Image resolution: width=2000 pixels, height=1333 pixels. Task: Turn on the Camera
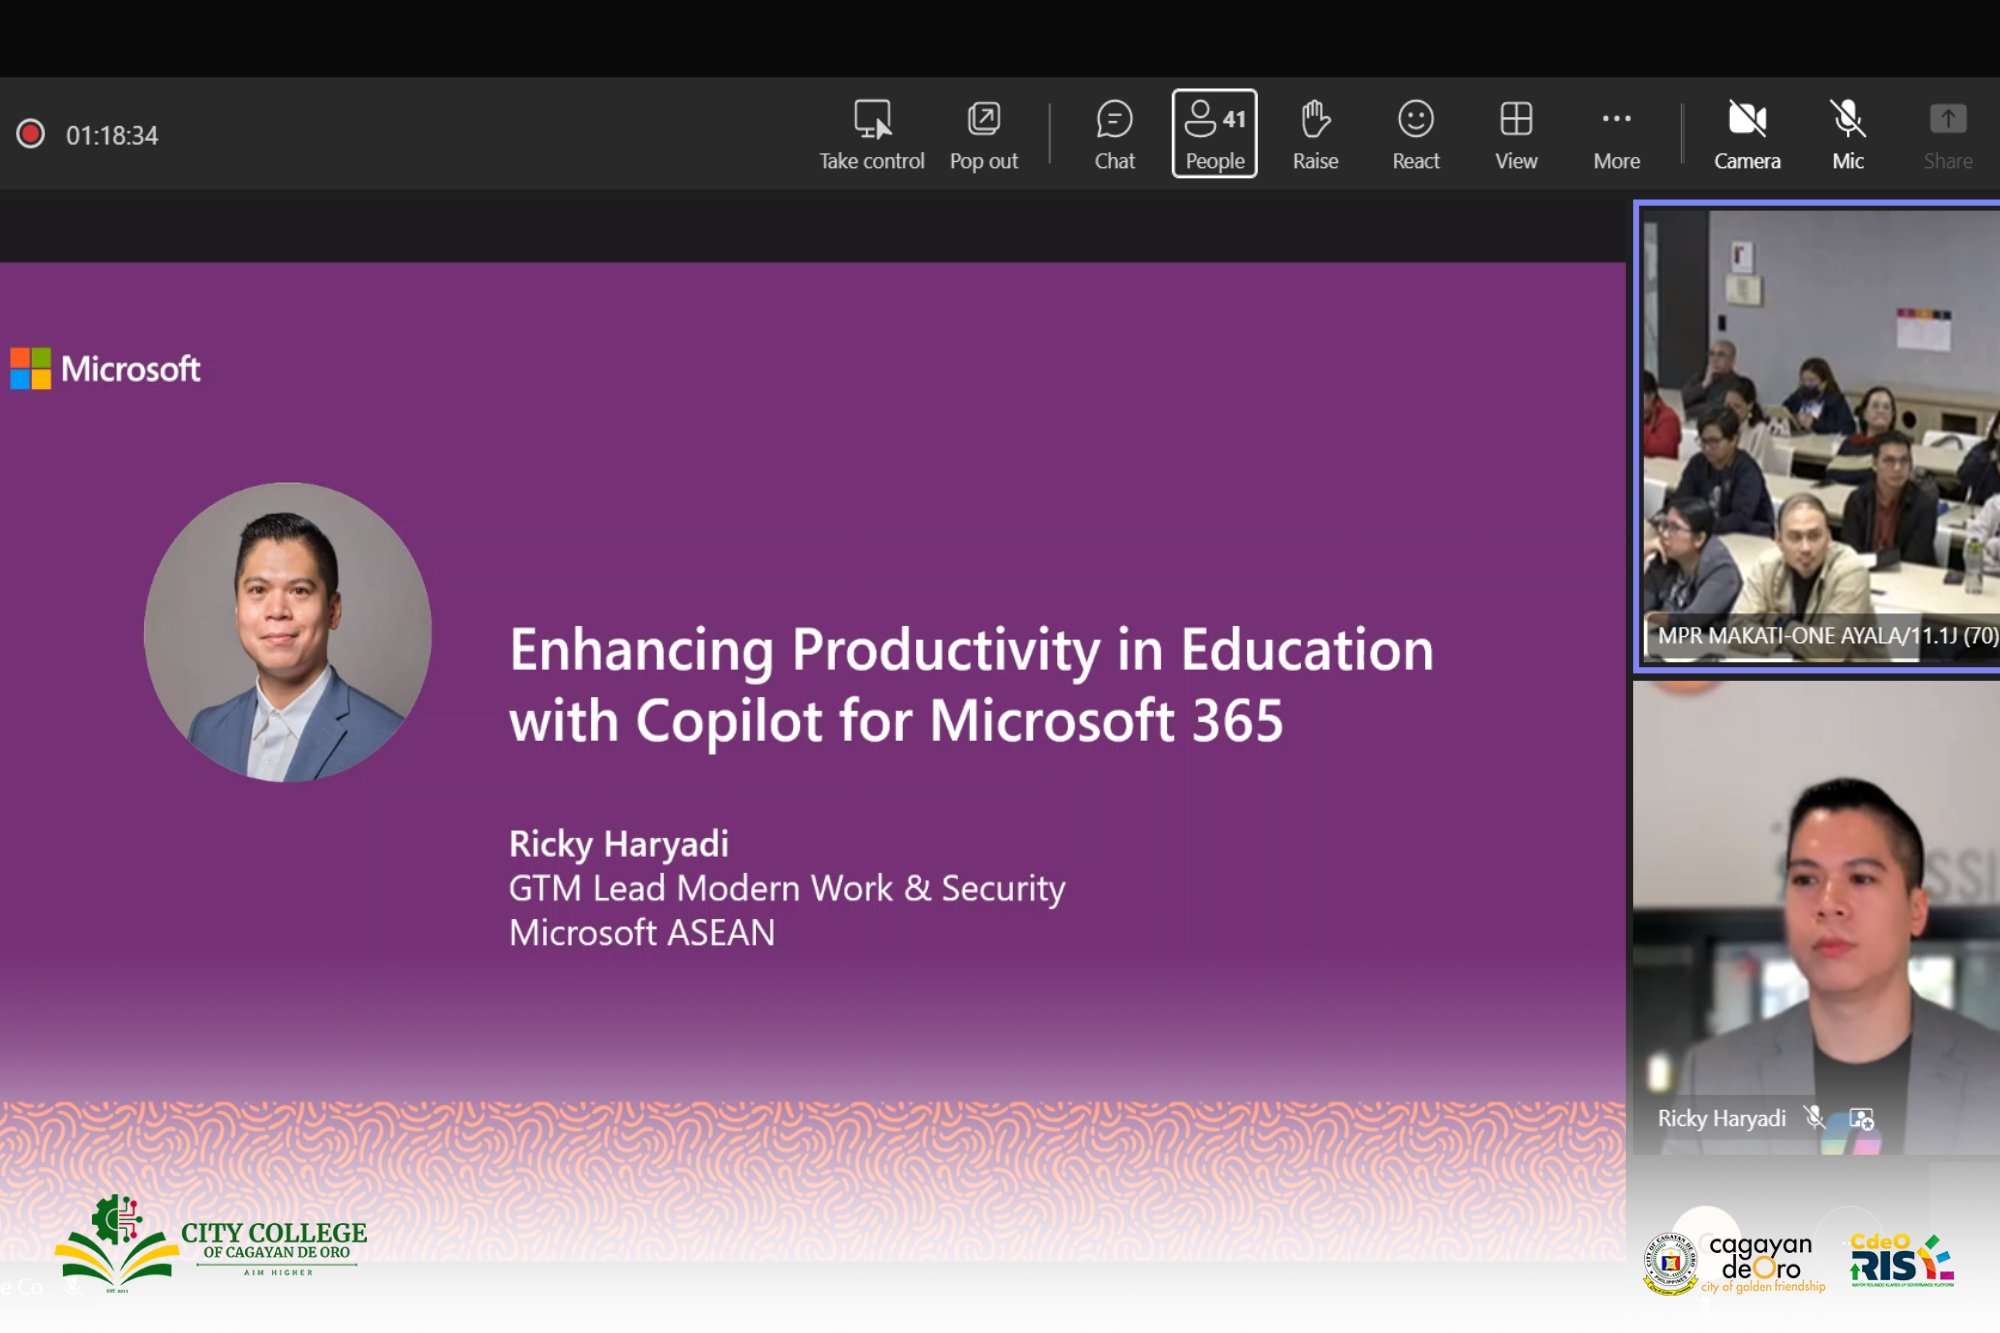click(x=1747, y=134)
